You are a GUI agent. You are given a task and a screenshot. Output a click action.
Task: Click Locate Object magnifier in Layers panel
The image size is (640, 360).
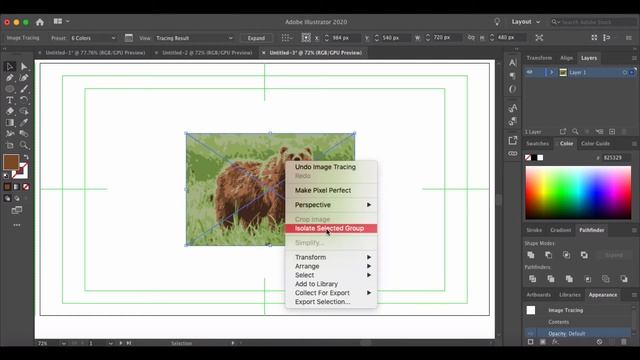[575, 131]
